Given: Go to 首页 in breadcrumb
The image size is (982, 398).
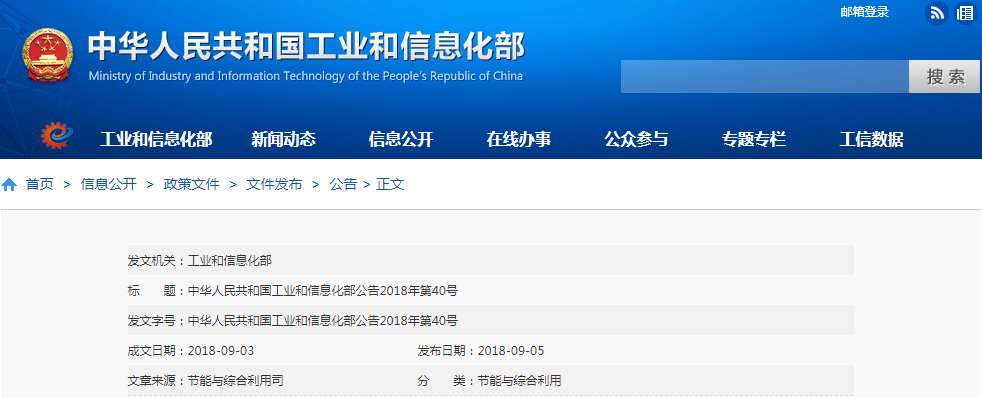Looking at the screenshot, I should tap(39, 184).
